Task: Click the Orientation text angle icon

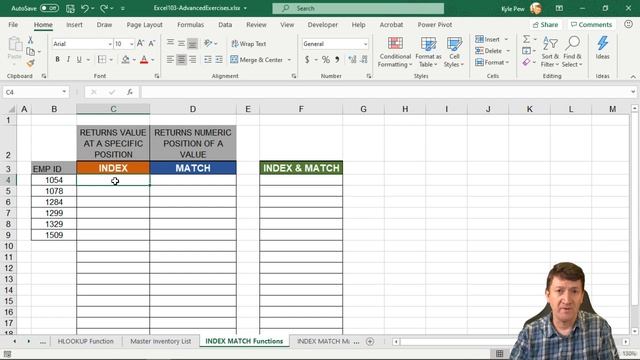Action: 208,43
